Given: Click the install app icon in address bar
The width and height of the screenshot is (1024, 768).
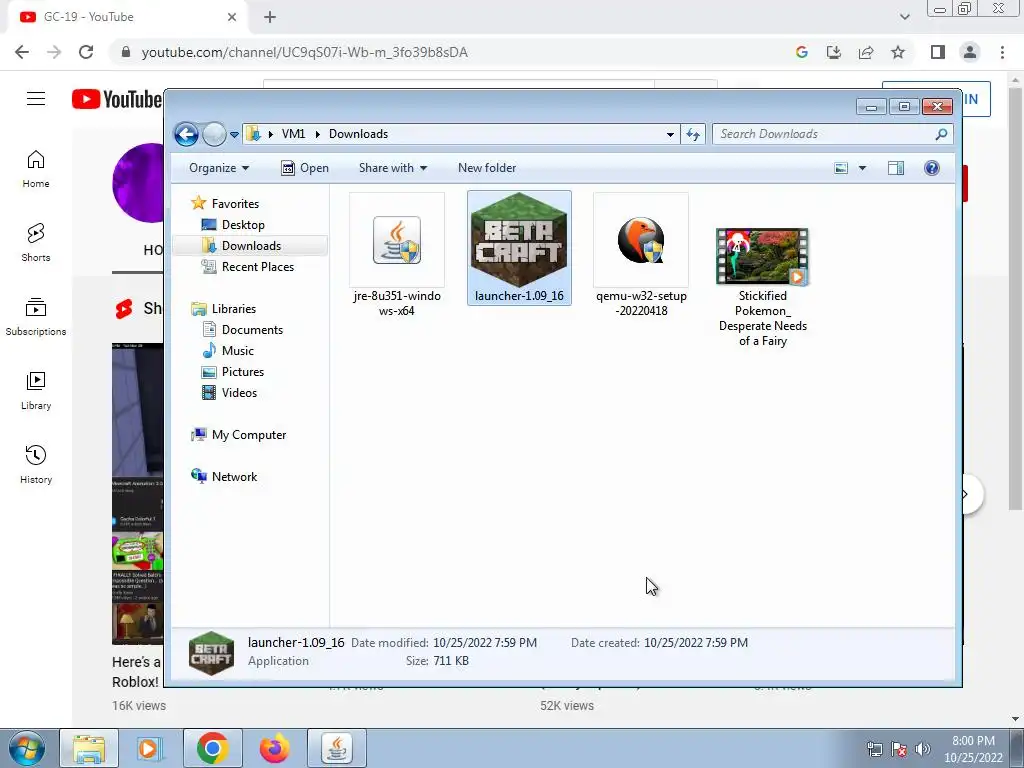Looking at the screenshot, I should tap(834, 52).
